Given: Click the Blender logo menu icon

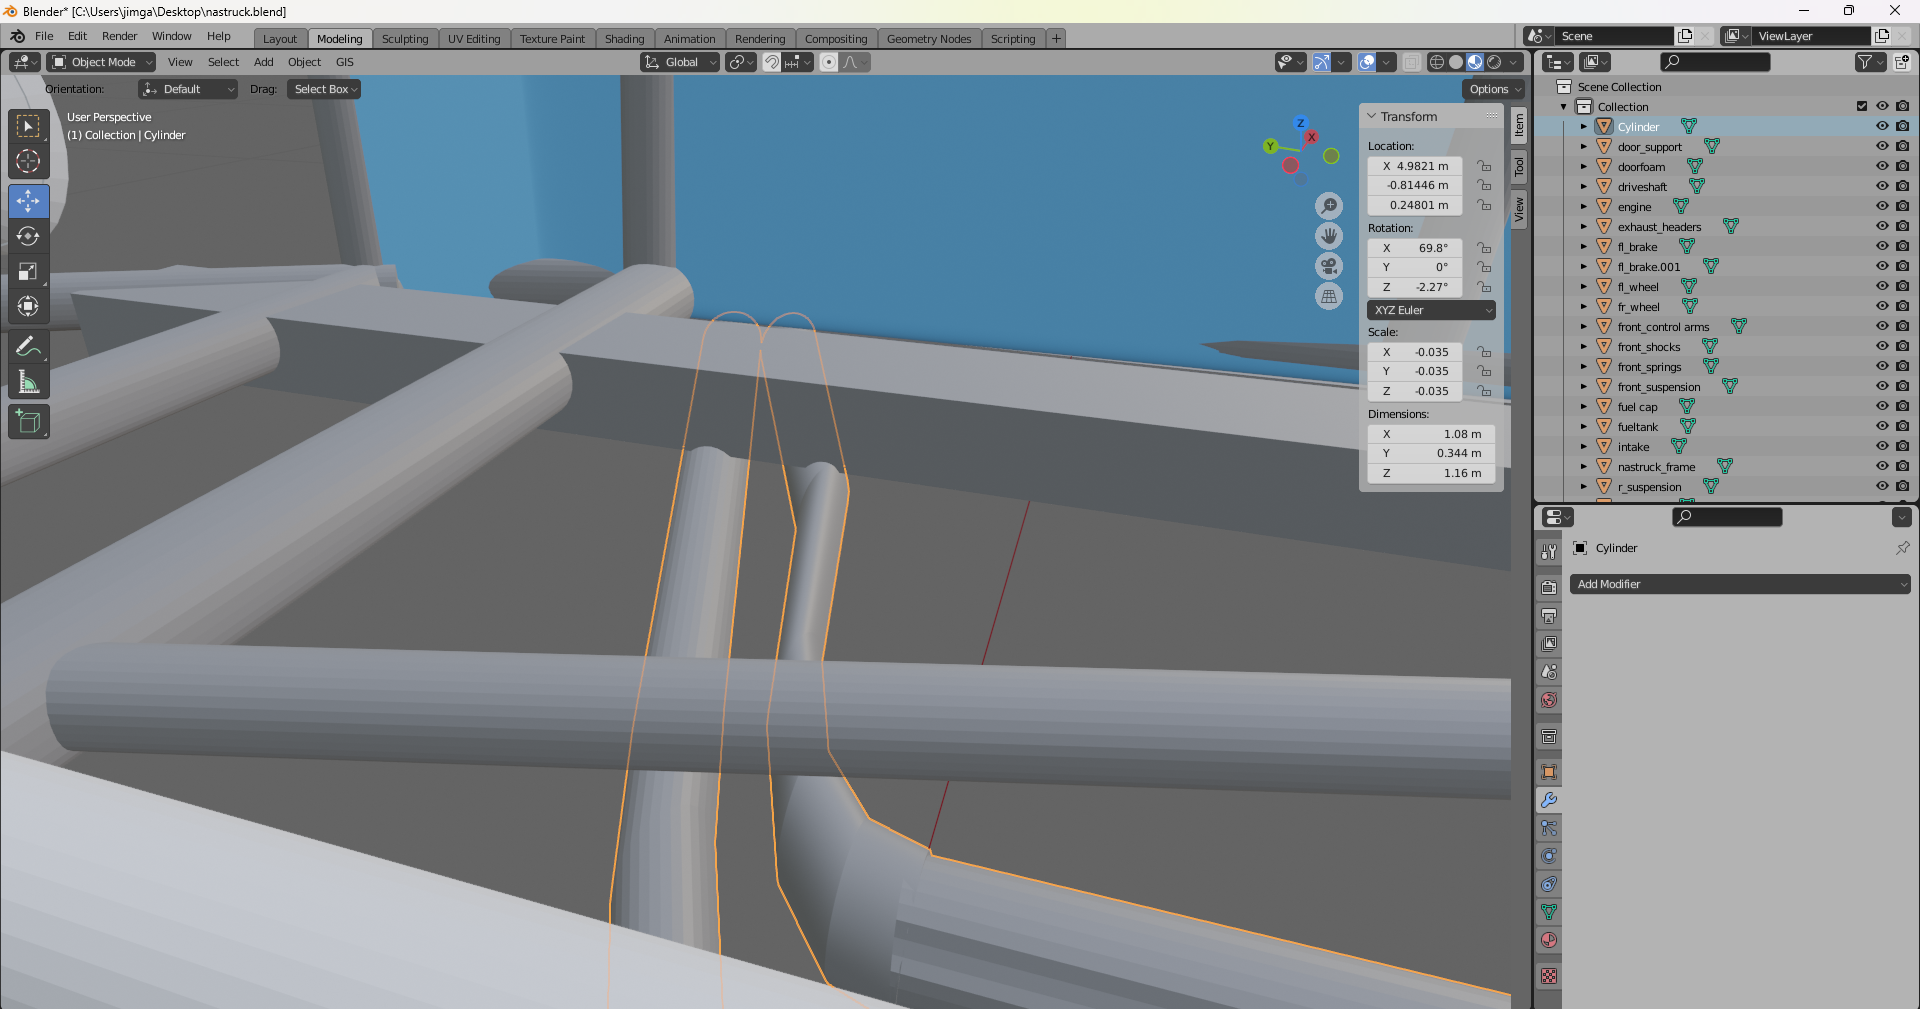Looking at the screenshot, I should pyautogui.click(x=17, y=36).
